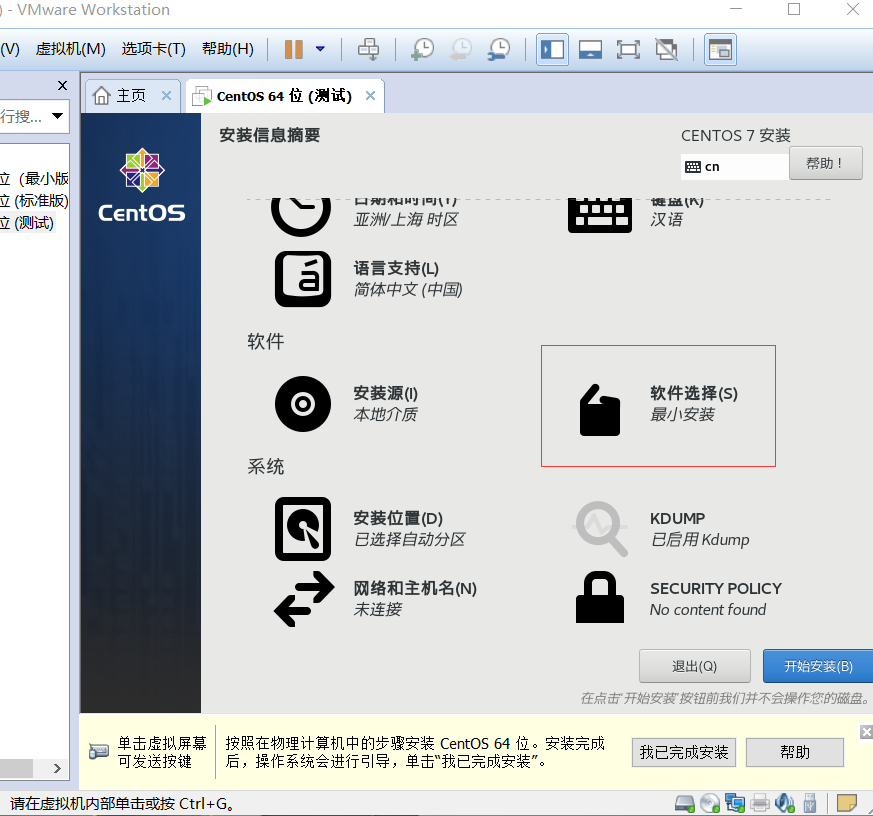Click the sound card status bar icon
This screenshot has width=873, height=816.
click(784, 803)
